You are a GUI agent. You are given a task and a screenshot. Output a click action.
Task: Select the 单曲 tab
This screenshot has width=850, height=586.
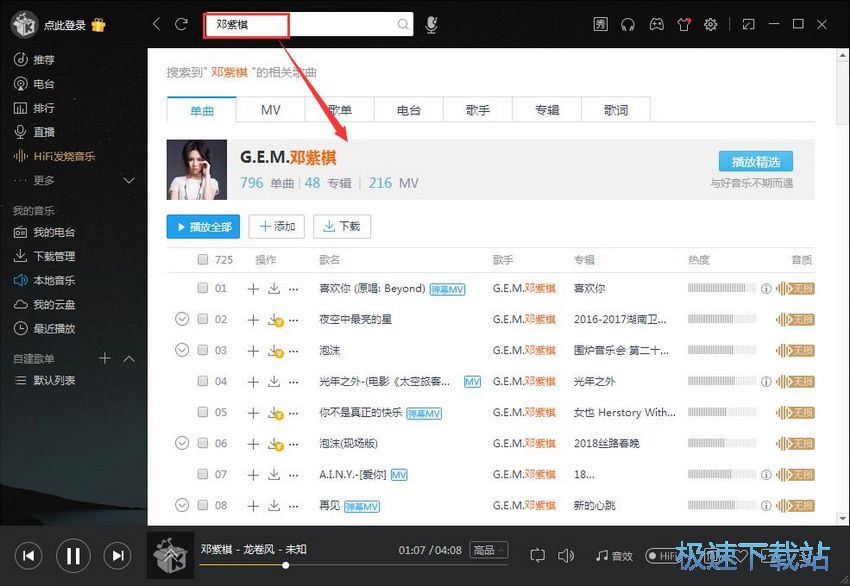(202, 111)
